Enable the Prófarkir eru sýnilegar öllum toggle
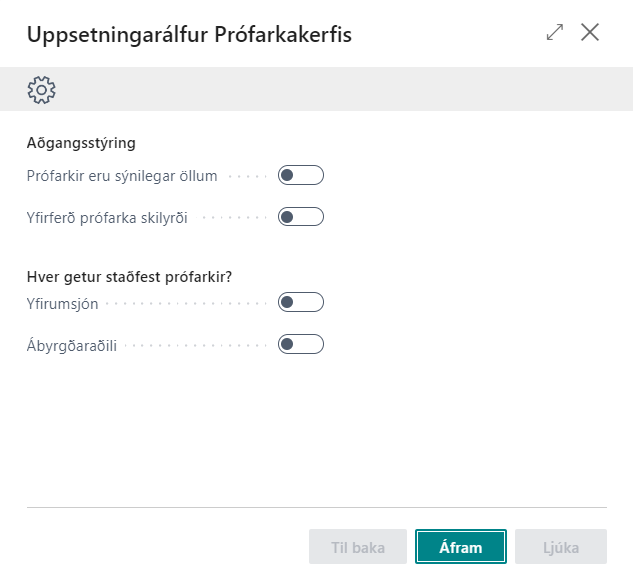 (301, 176)
